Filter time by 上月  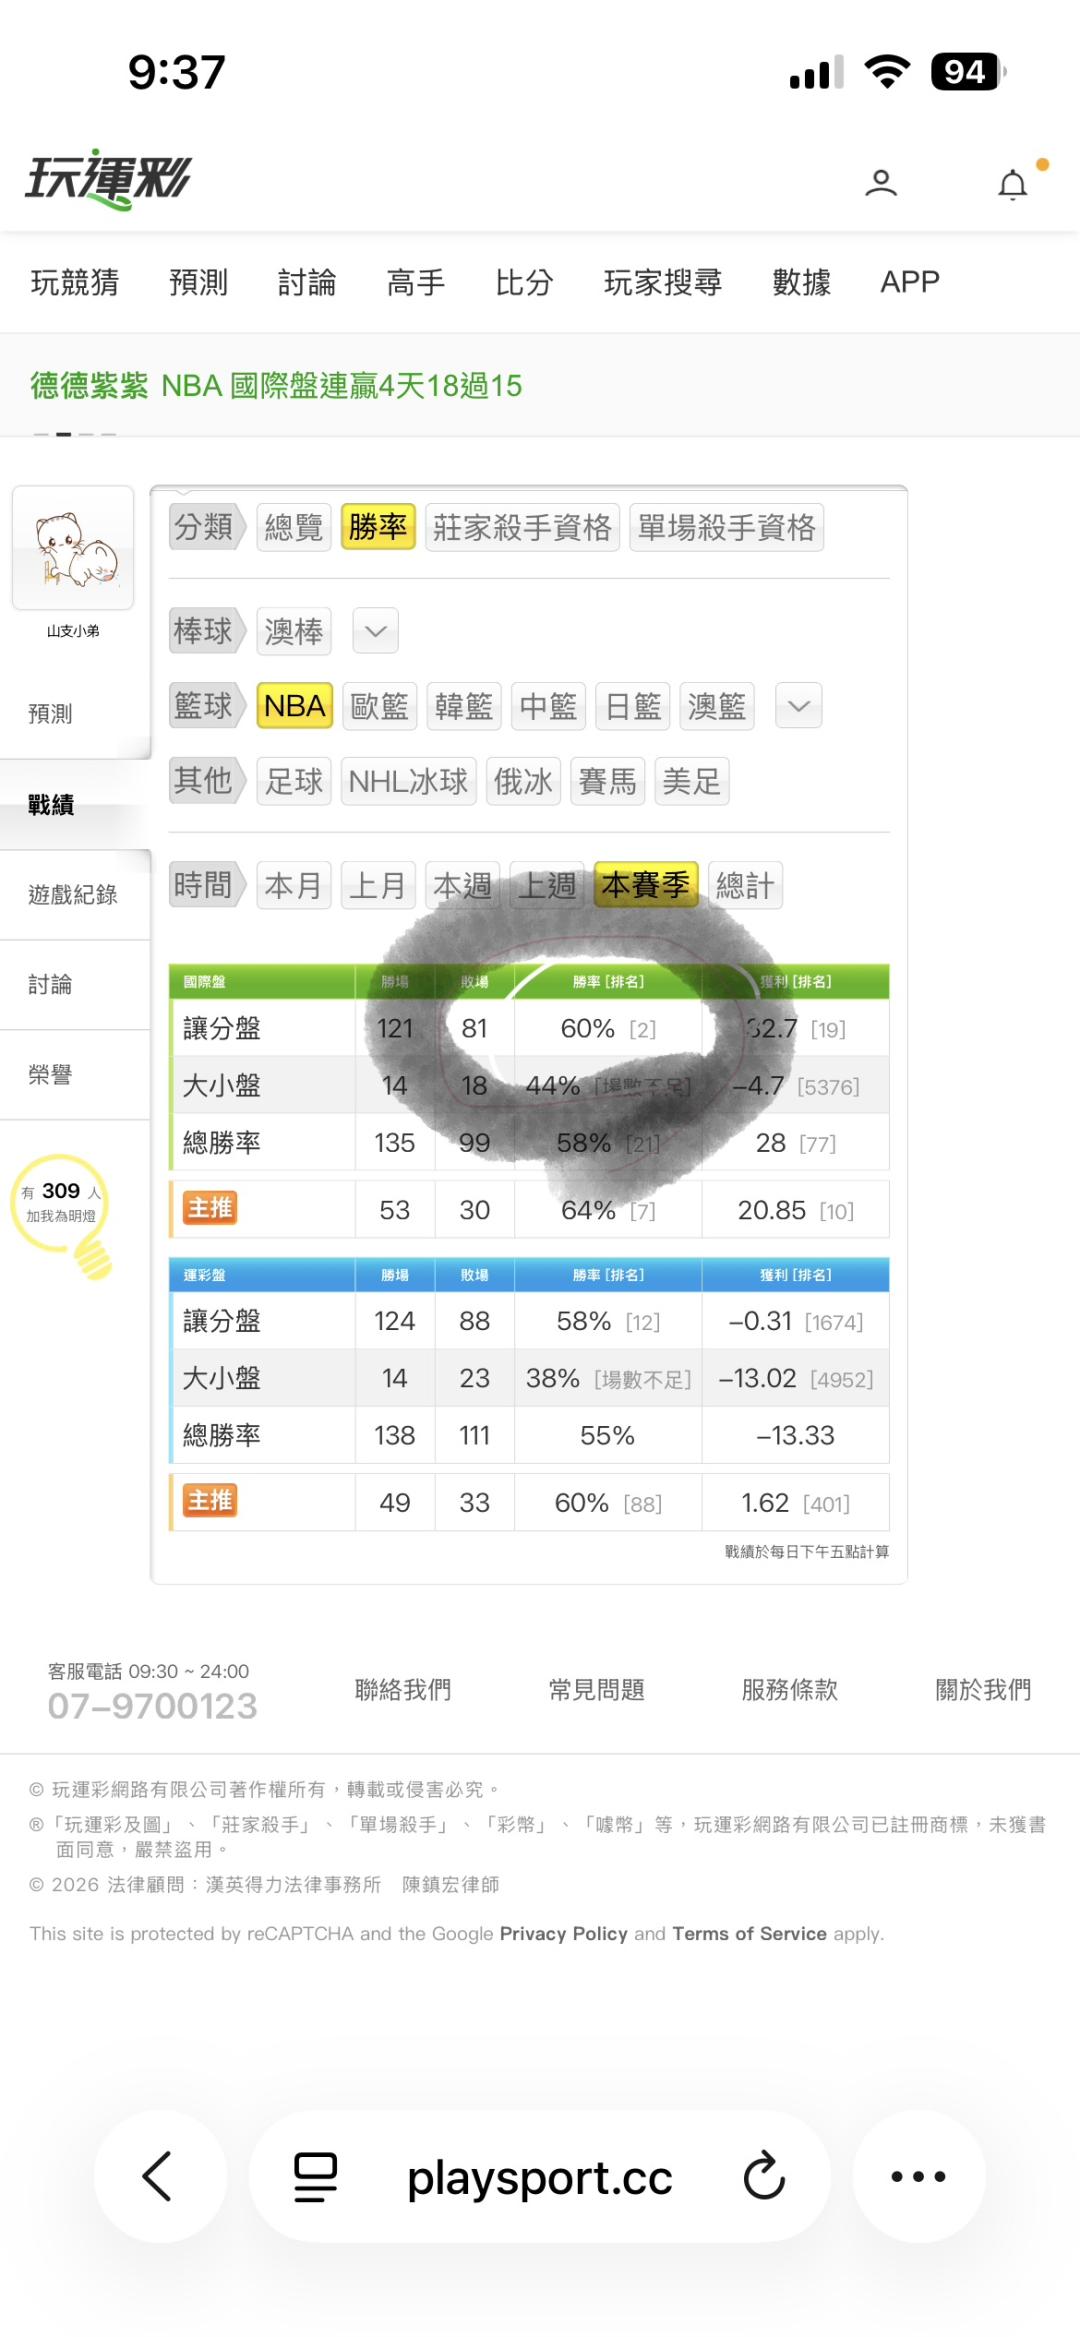pyautogui.click(x=378, y=885)
